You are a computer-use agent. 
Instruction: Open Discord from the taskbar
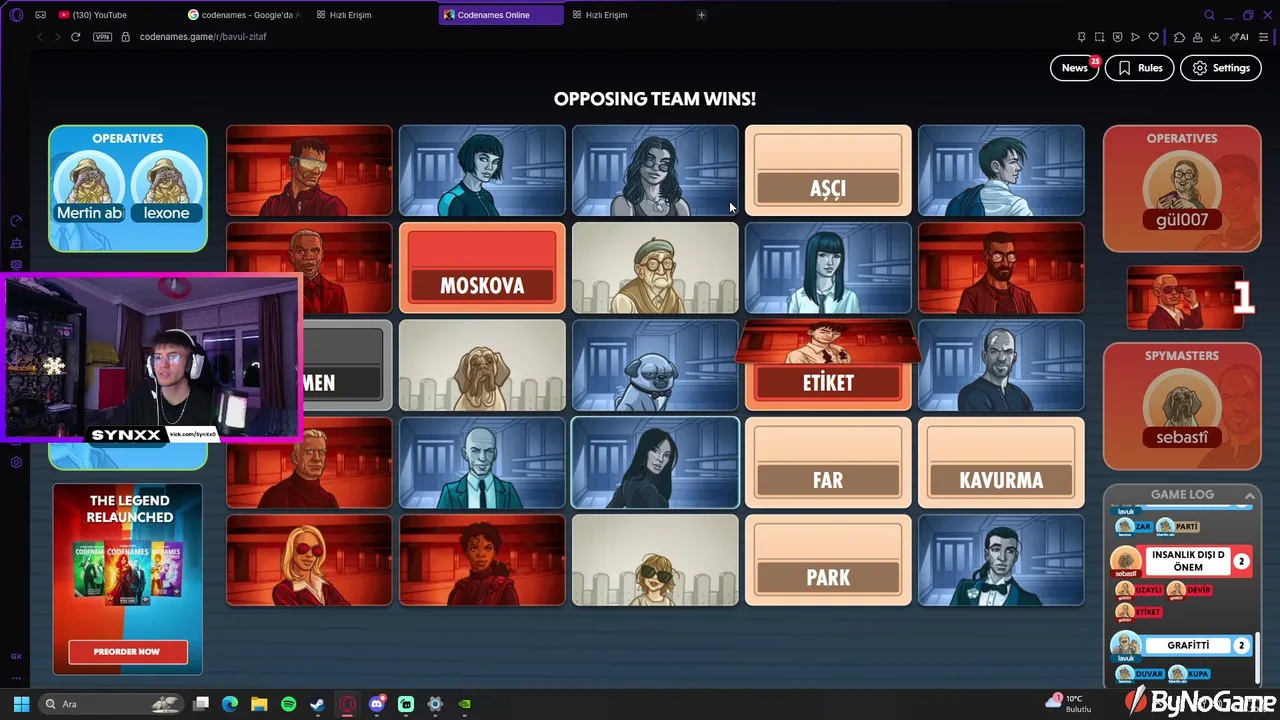377,704
